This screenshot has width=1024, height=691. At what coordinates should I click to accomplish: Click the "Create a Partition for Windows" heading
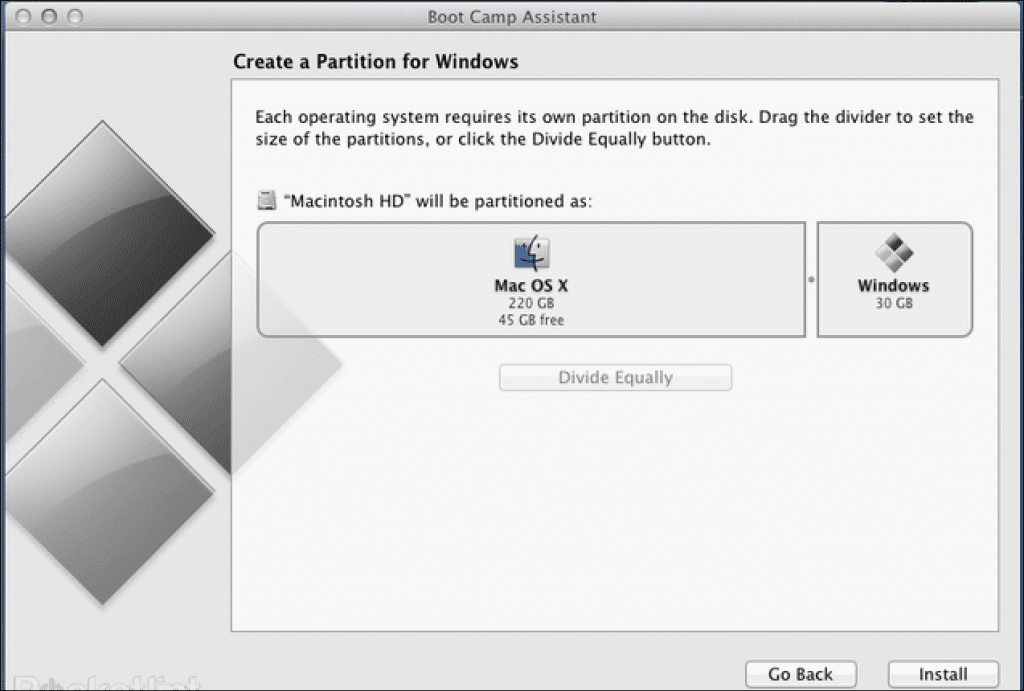pos(376,61)
